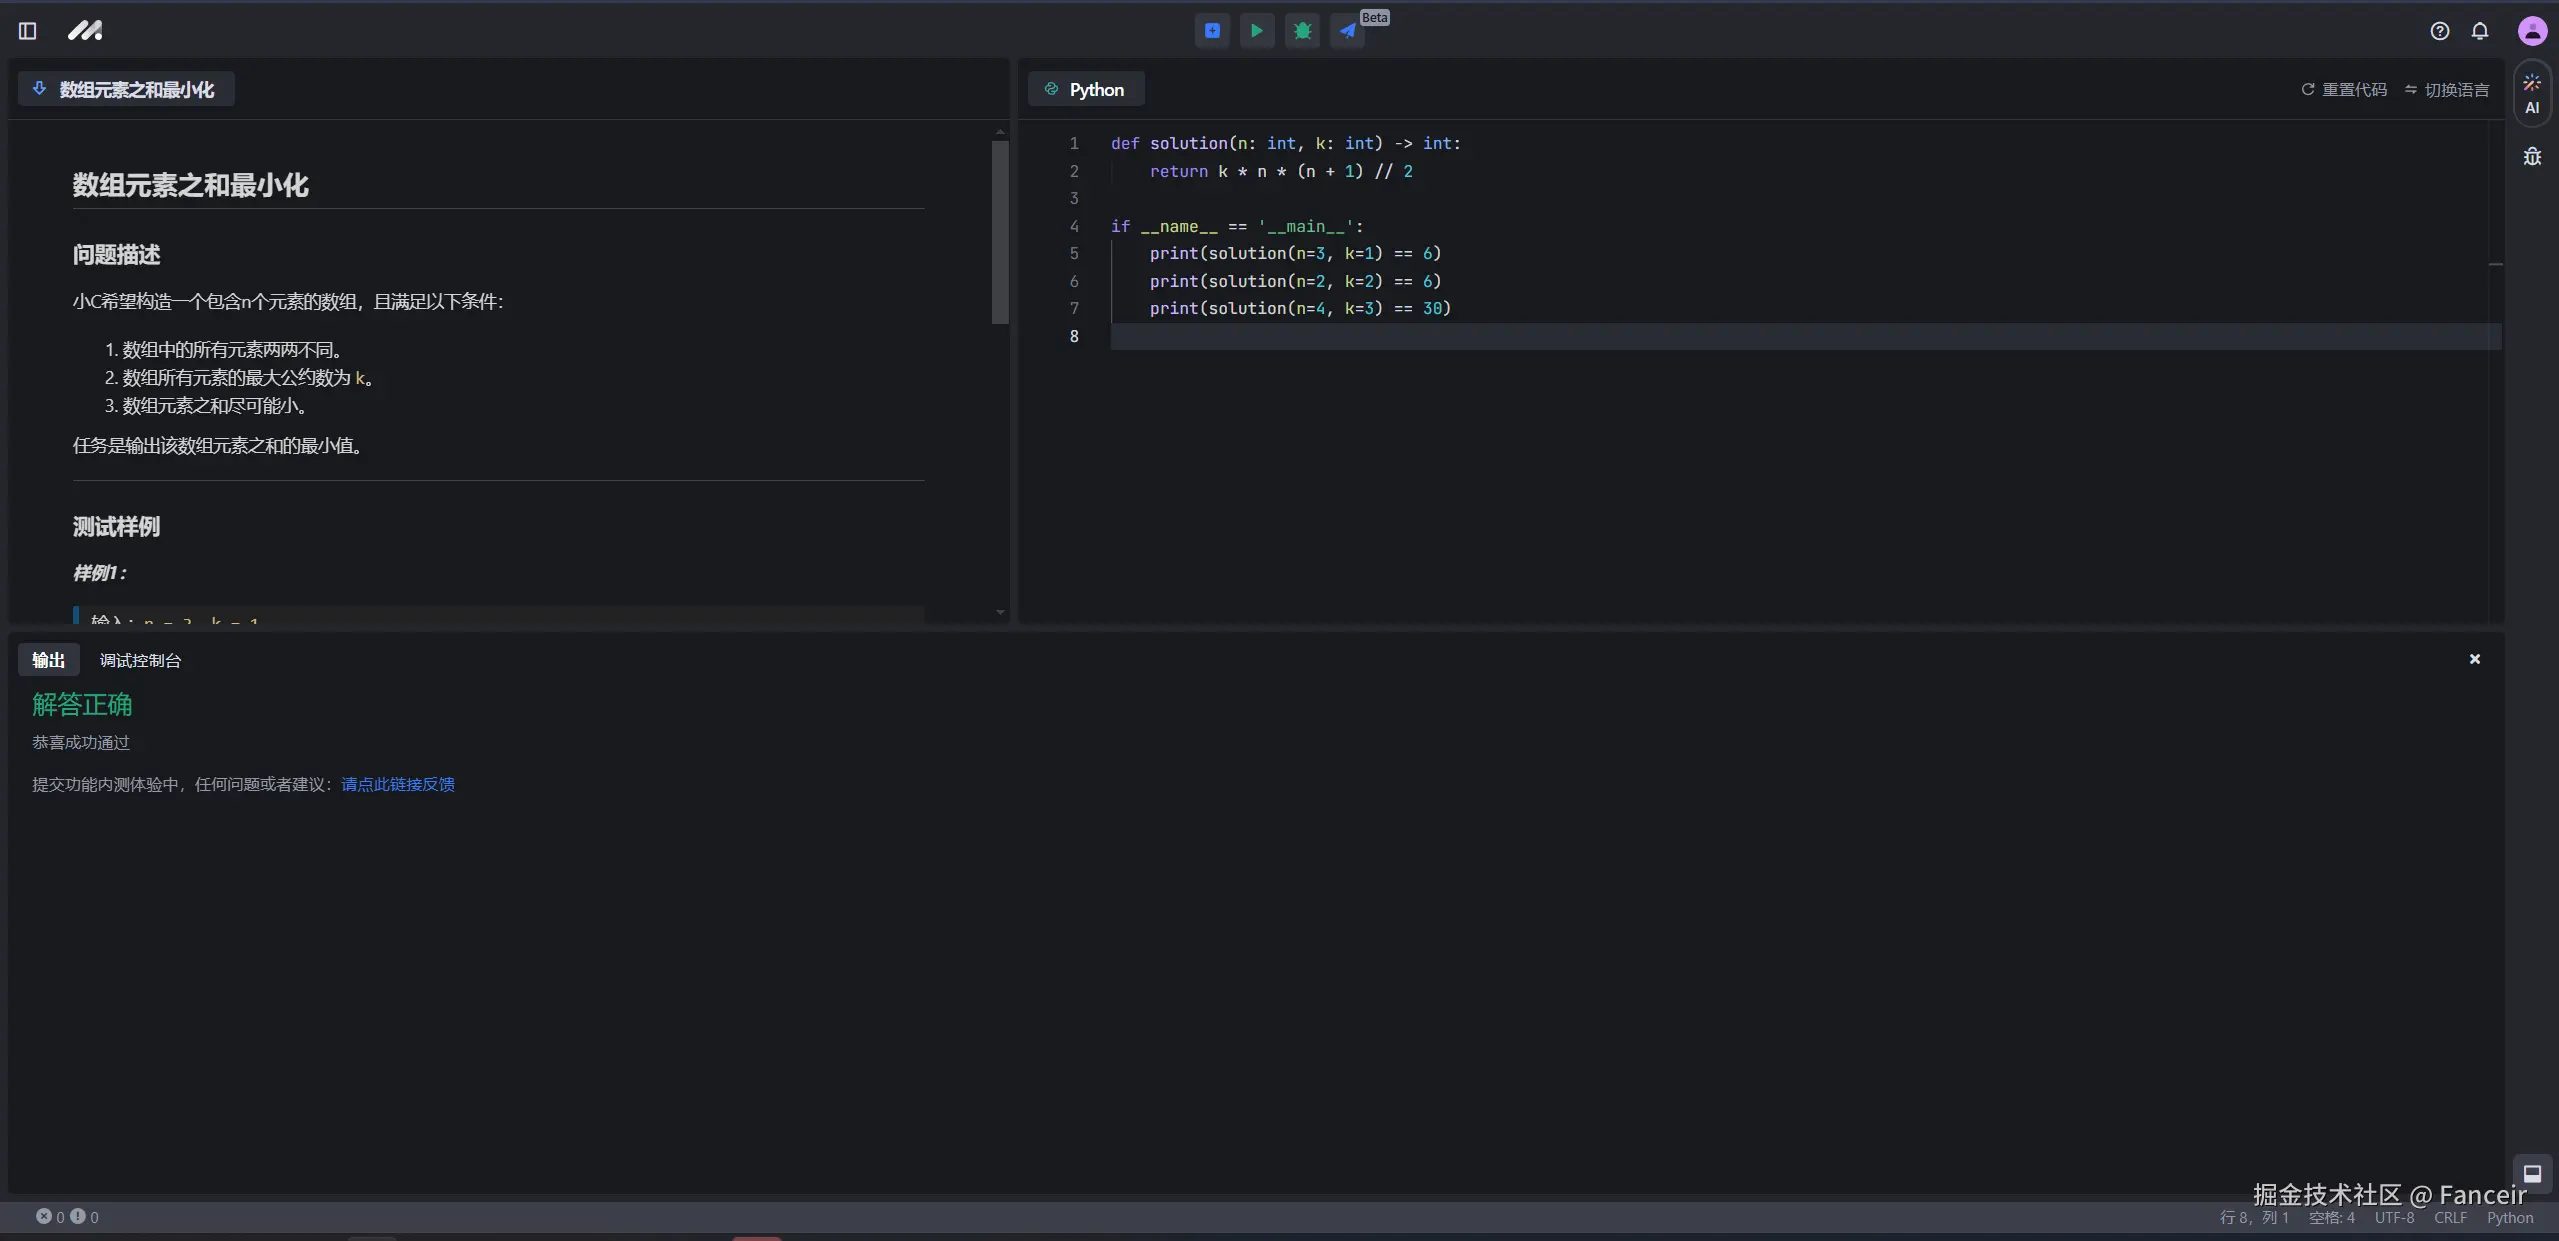Image resolution: width=2559 pixels, height=1241 pixels.
Task: Select the 输出 tab
Action: click(x=48, y=660)
